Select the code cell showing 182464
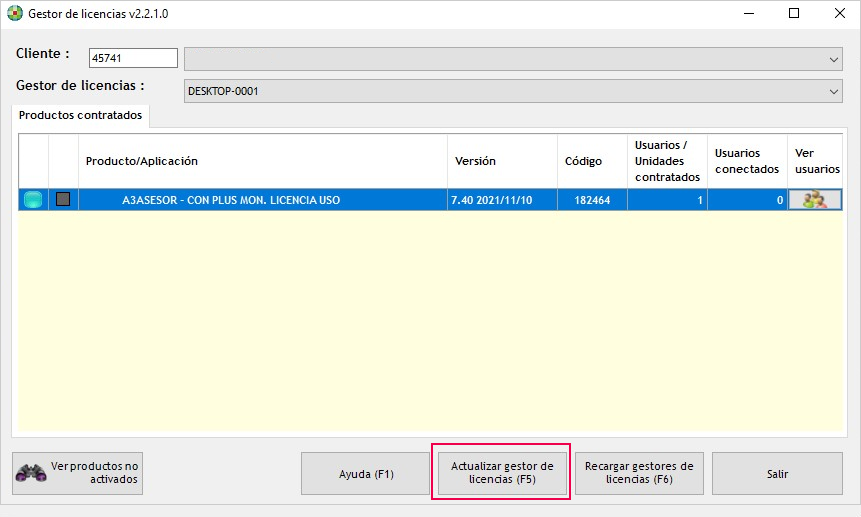The image size is (861, 517). 592,200
